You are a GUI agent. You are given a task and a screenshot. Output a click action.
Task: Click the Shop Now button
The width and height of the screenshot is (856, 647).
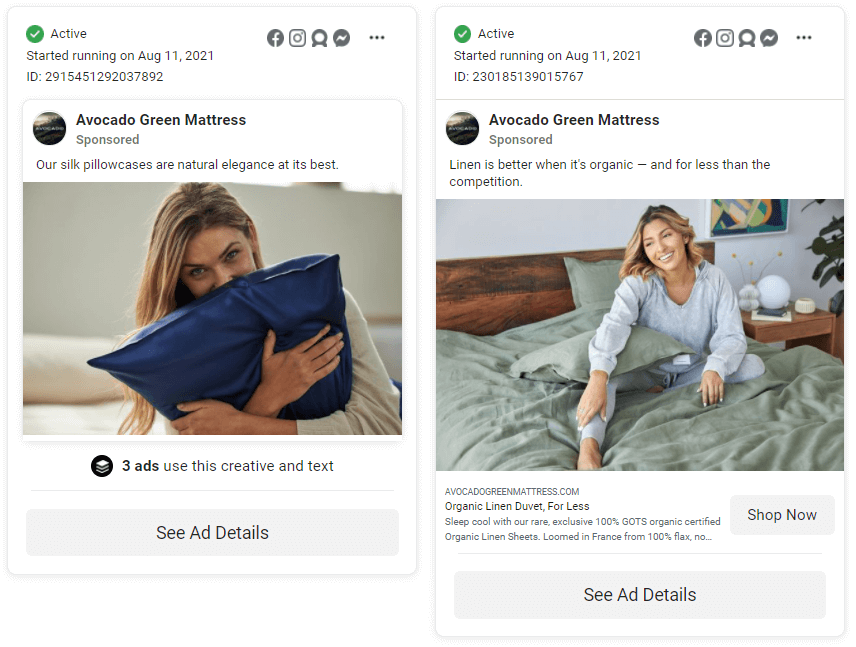coord(782,515)
